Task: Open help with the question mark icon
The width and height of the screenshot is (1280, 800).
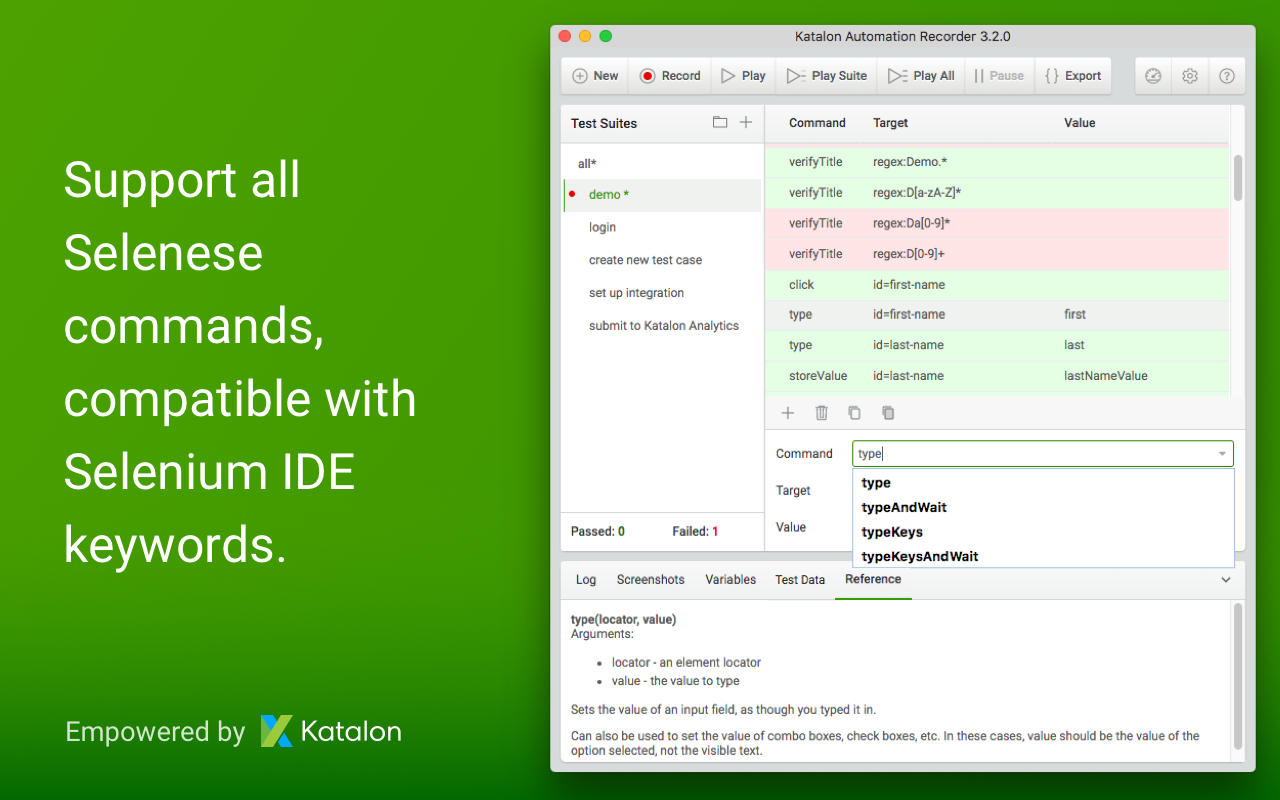Action: click(1227, 76)
